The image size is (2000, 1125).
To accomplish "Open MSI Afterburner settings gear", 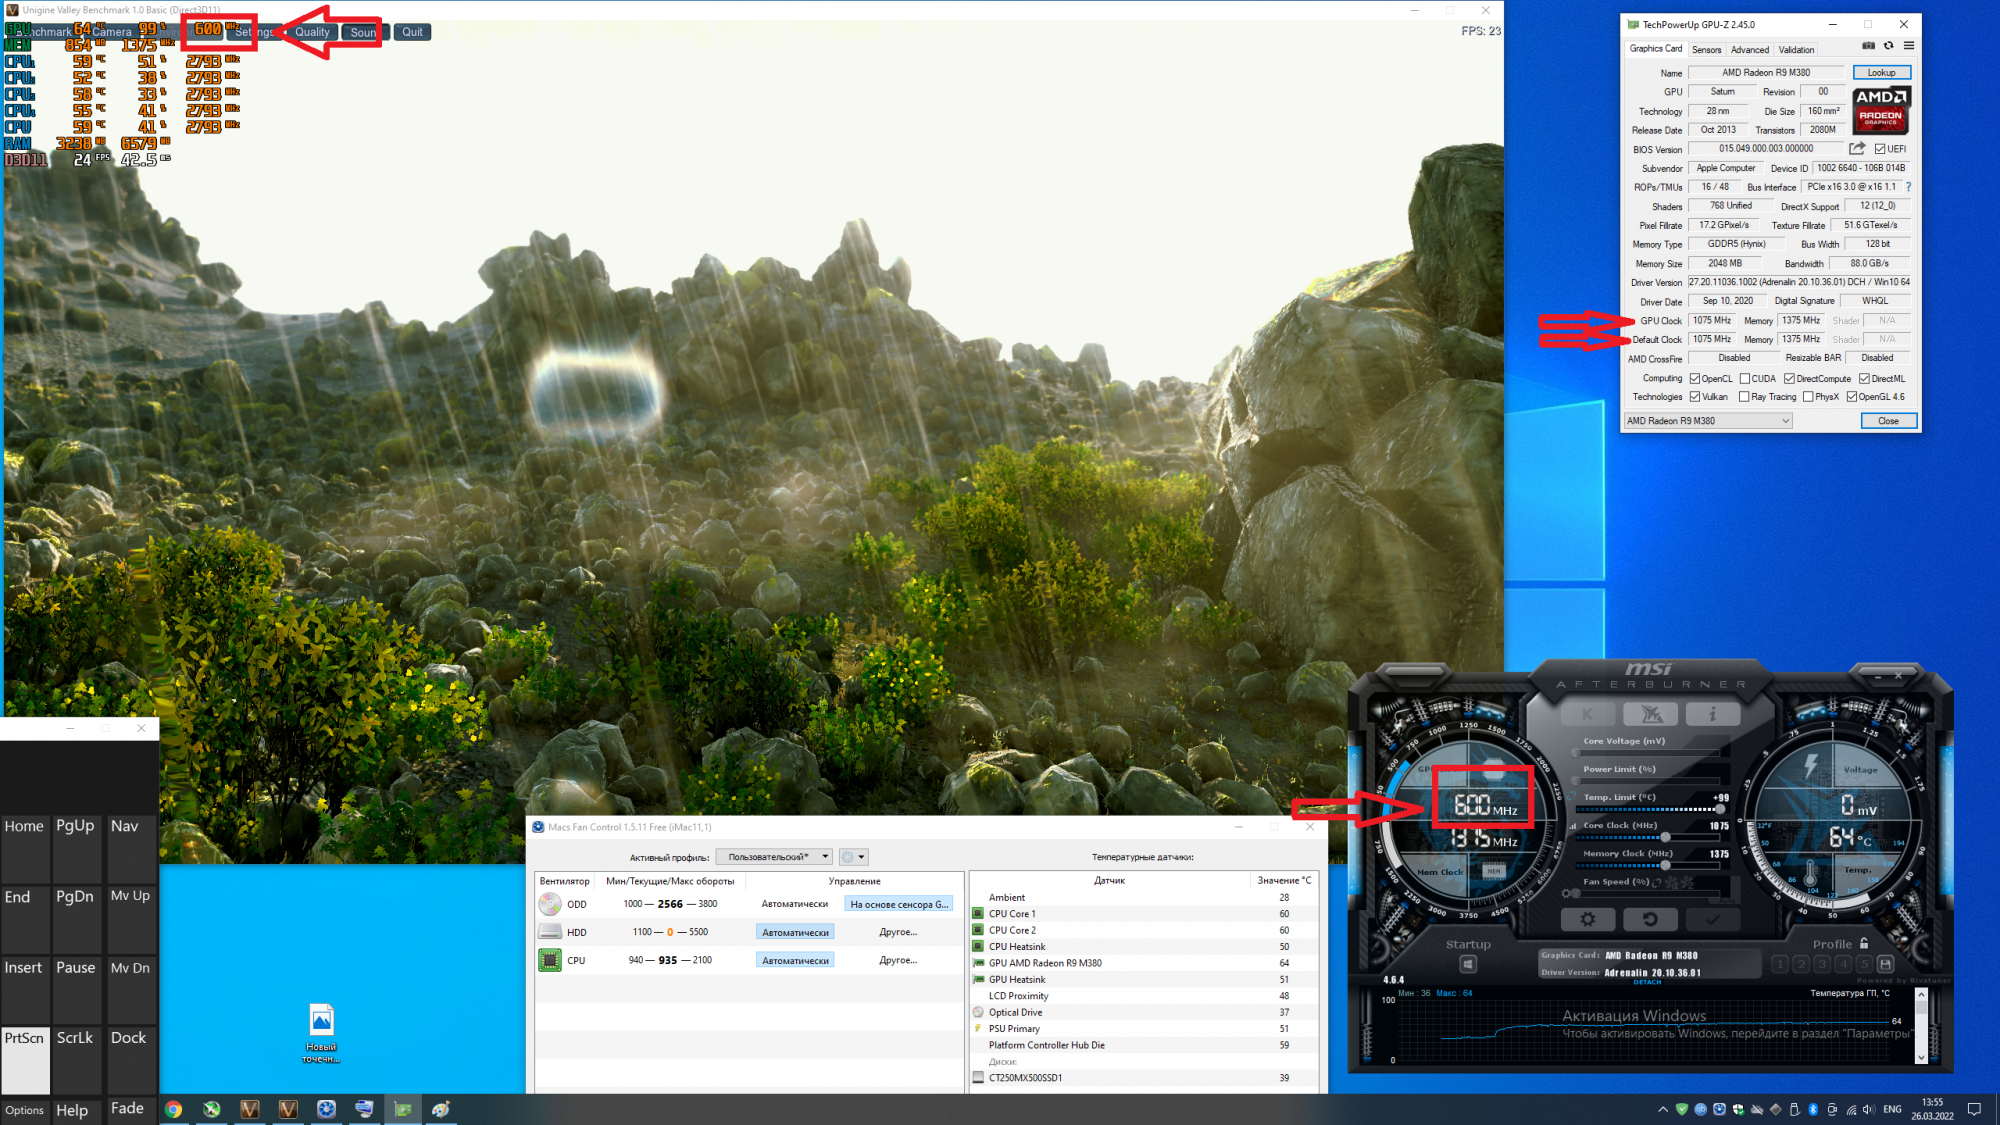I will click(1587, 919).
